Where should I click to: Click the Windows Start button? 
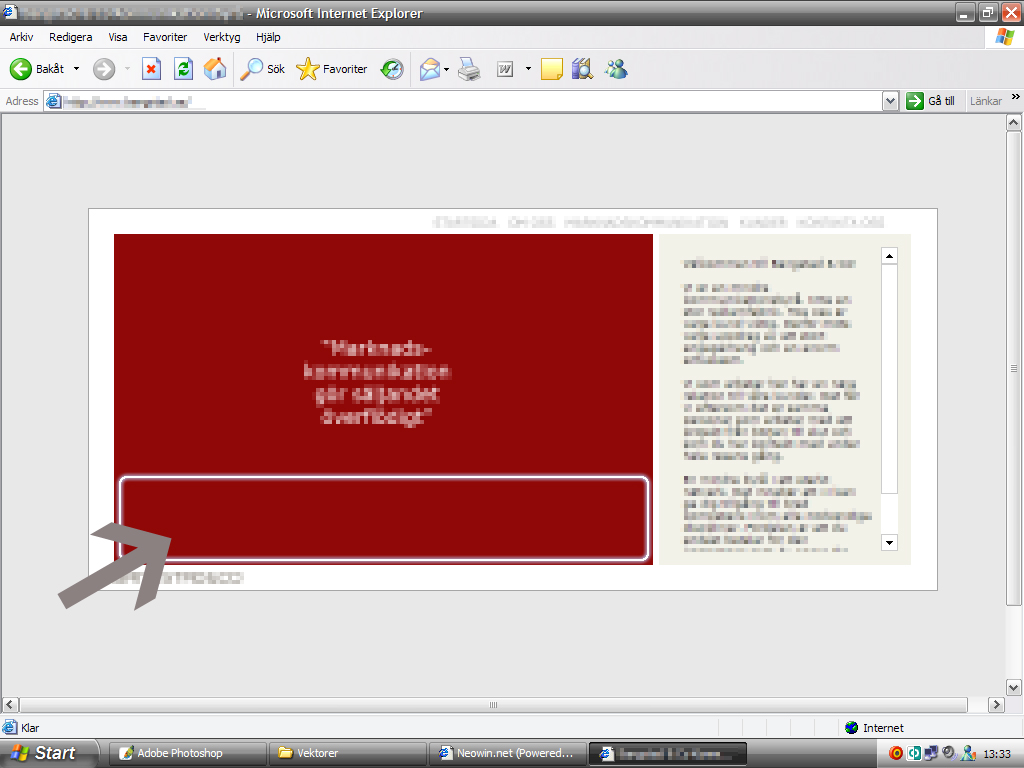coord(48,753)
